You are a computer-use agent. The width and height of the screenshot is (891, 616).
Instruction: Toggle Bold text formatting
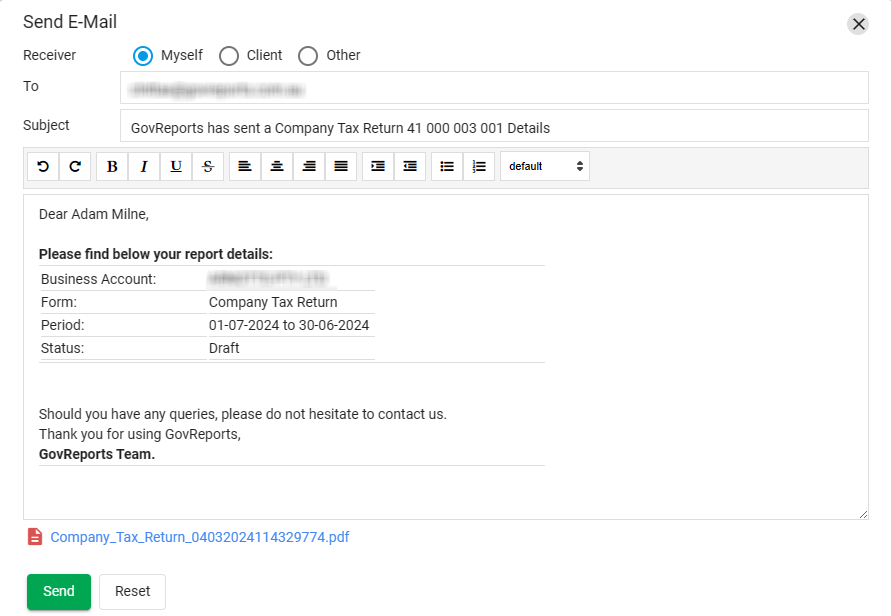112,167
